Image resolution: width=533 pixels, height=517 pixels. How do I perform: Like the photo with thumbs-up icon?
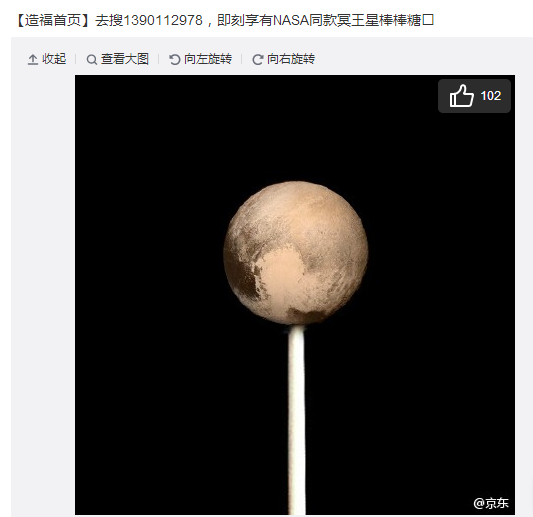point(461,96)
